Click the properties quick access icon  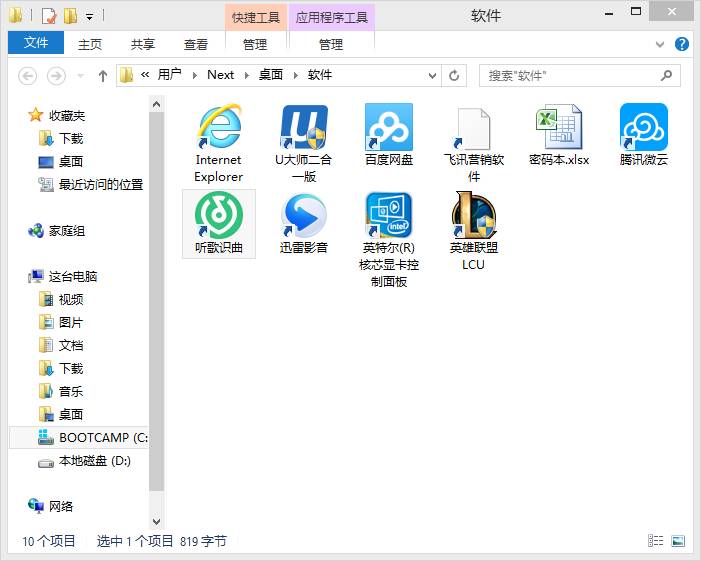pos(49,16)
